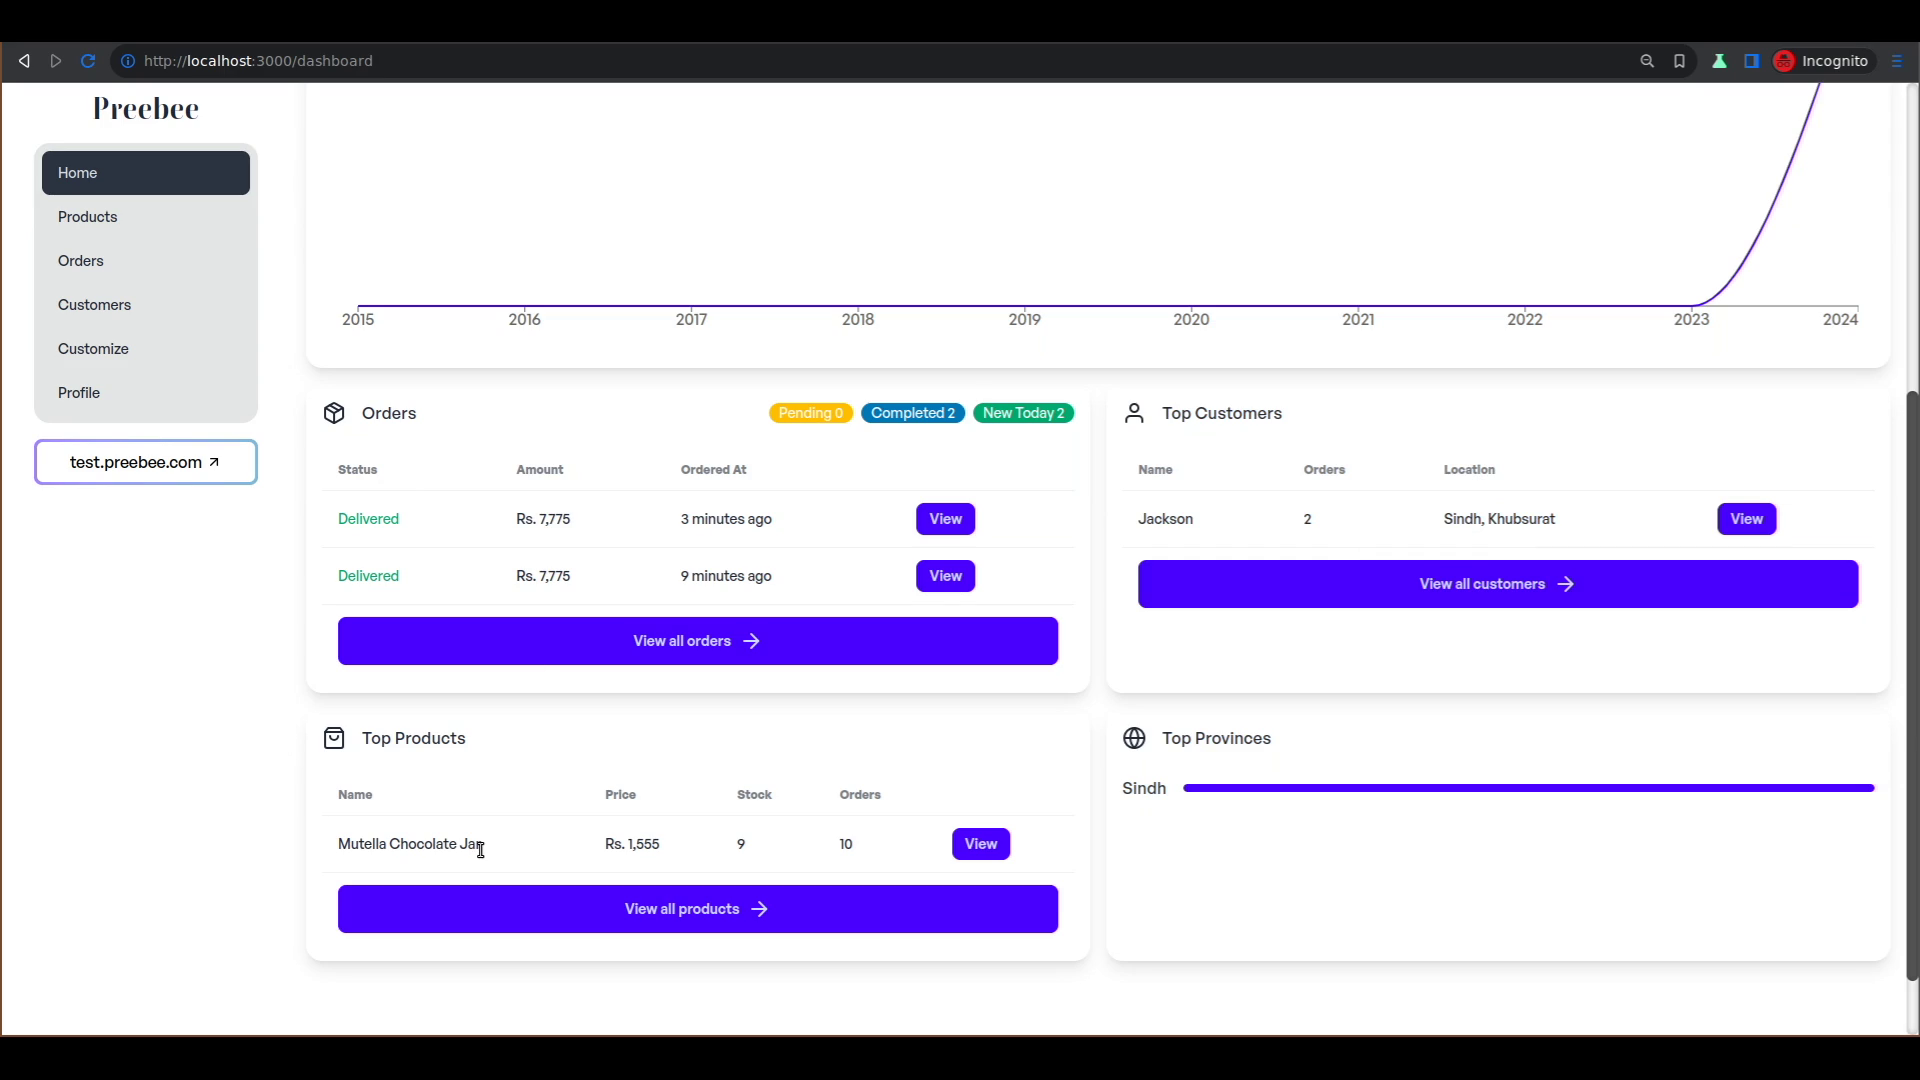Click the Top Products tag icon
Image resolution: width=1920 pixels, height=1080 pixels.
point(334,737)
